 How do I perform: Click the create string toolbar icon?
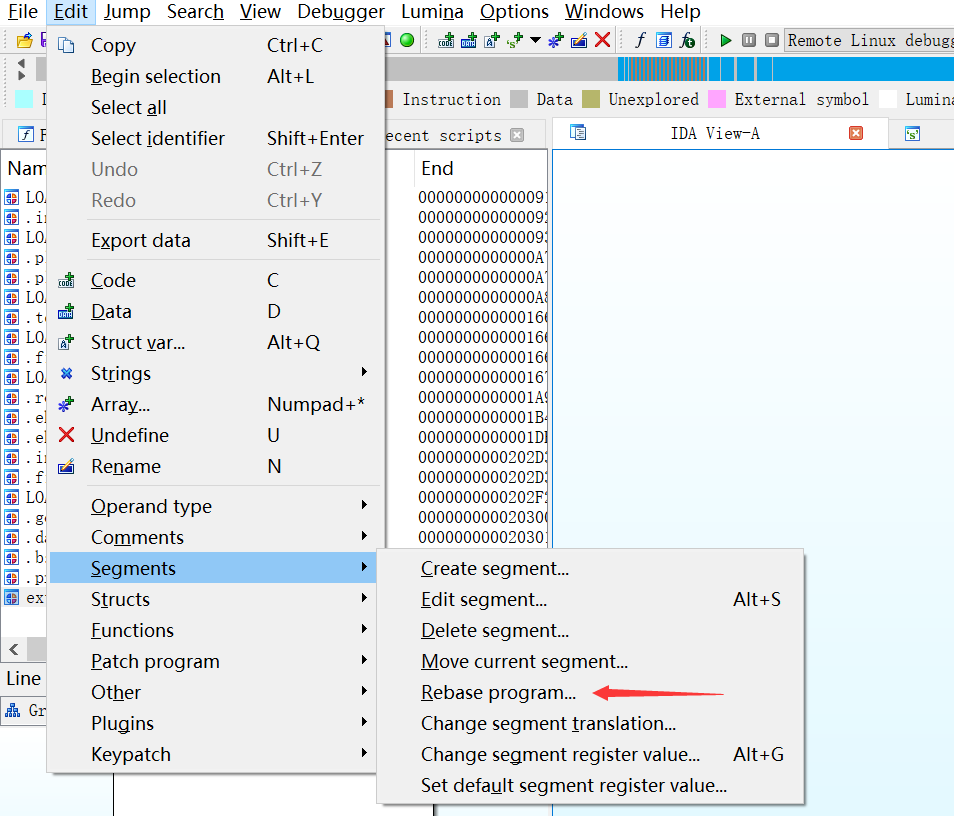[x=515, y=41]
